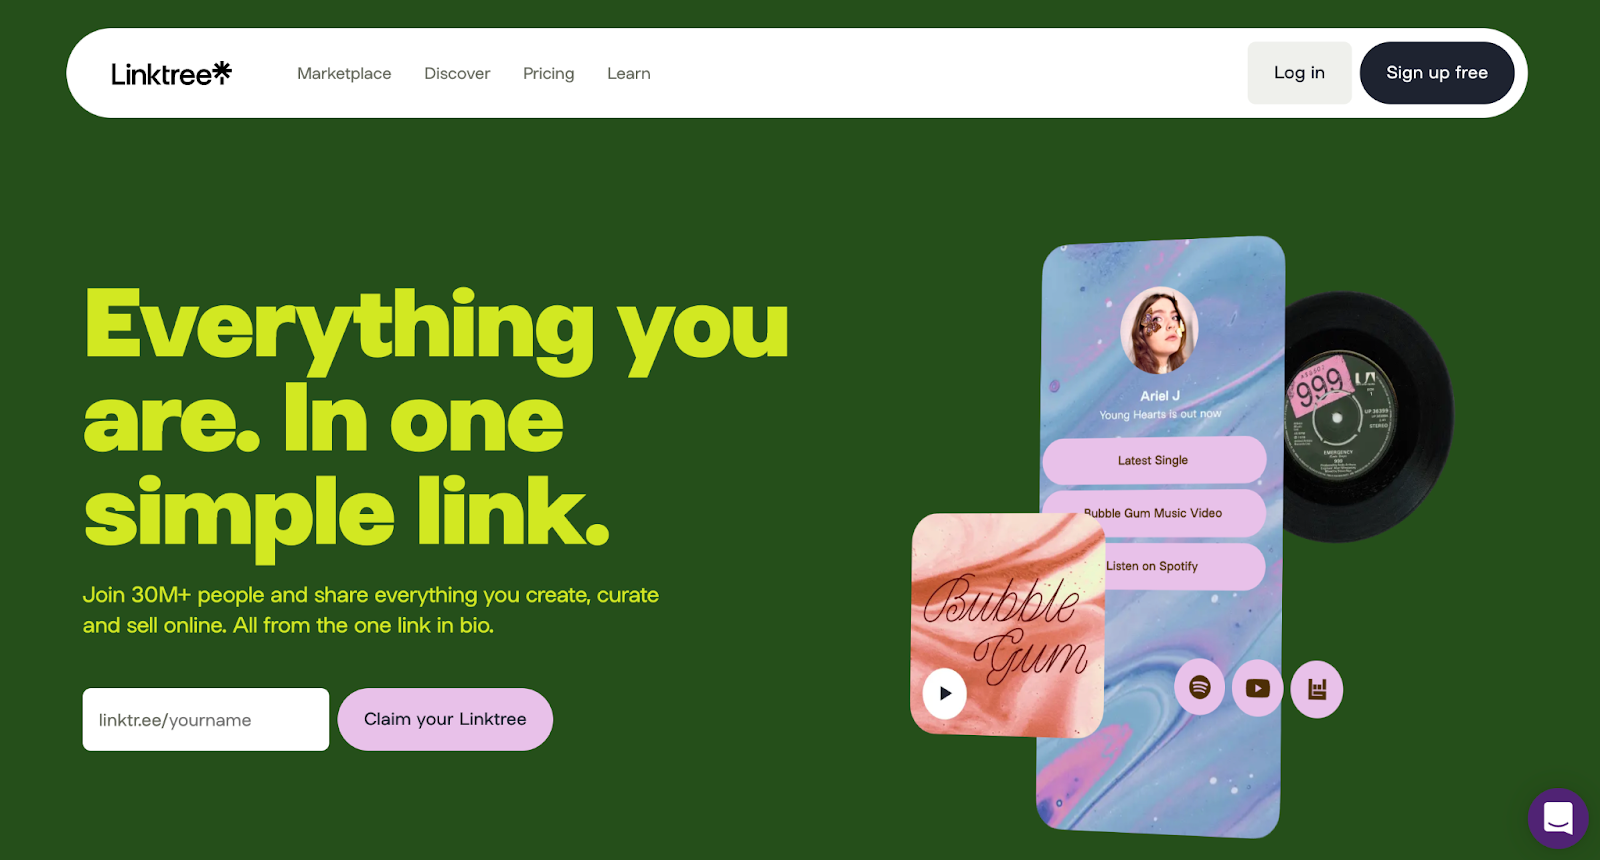Open the Marketplace menu item
The height and width of the screenshot is (860, 1600).
tap(344, 73)
